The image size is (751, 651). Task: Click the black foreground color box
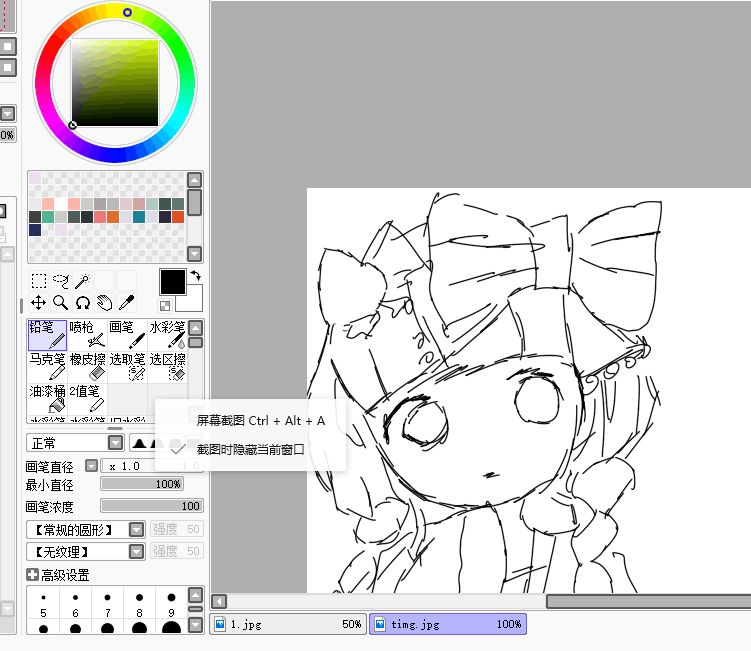(172, 282)
